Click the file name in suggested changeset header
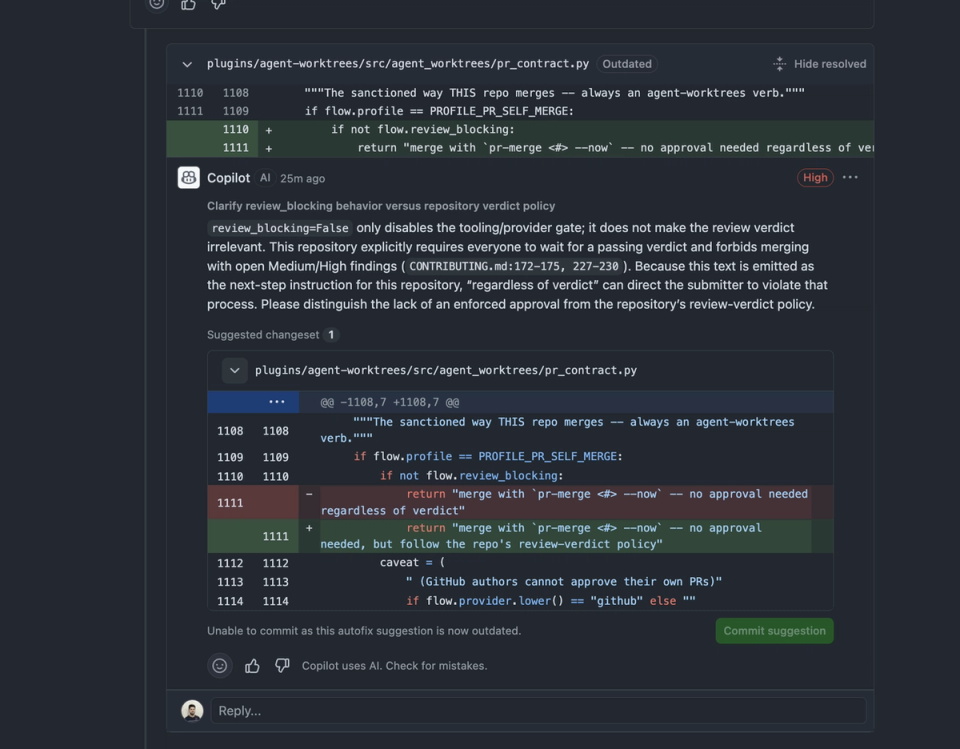 (x=446, y=371)
